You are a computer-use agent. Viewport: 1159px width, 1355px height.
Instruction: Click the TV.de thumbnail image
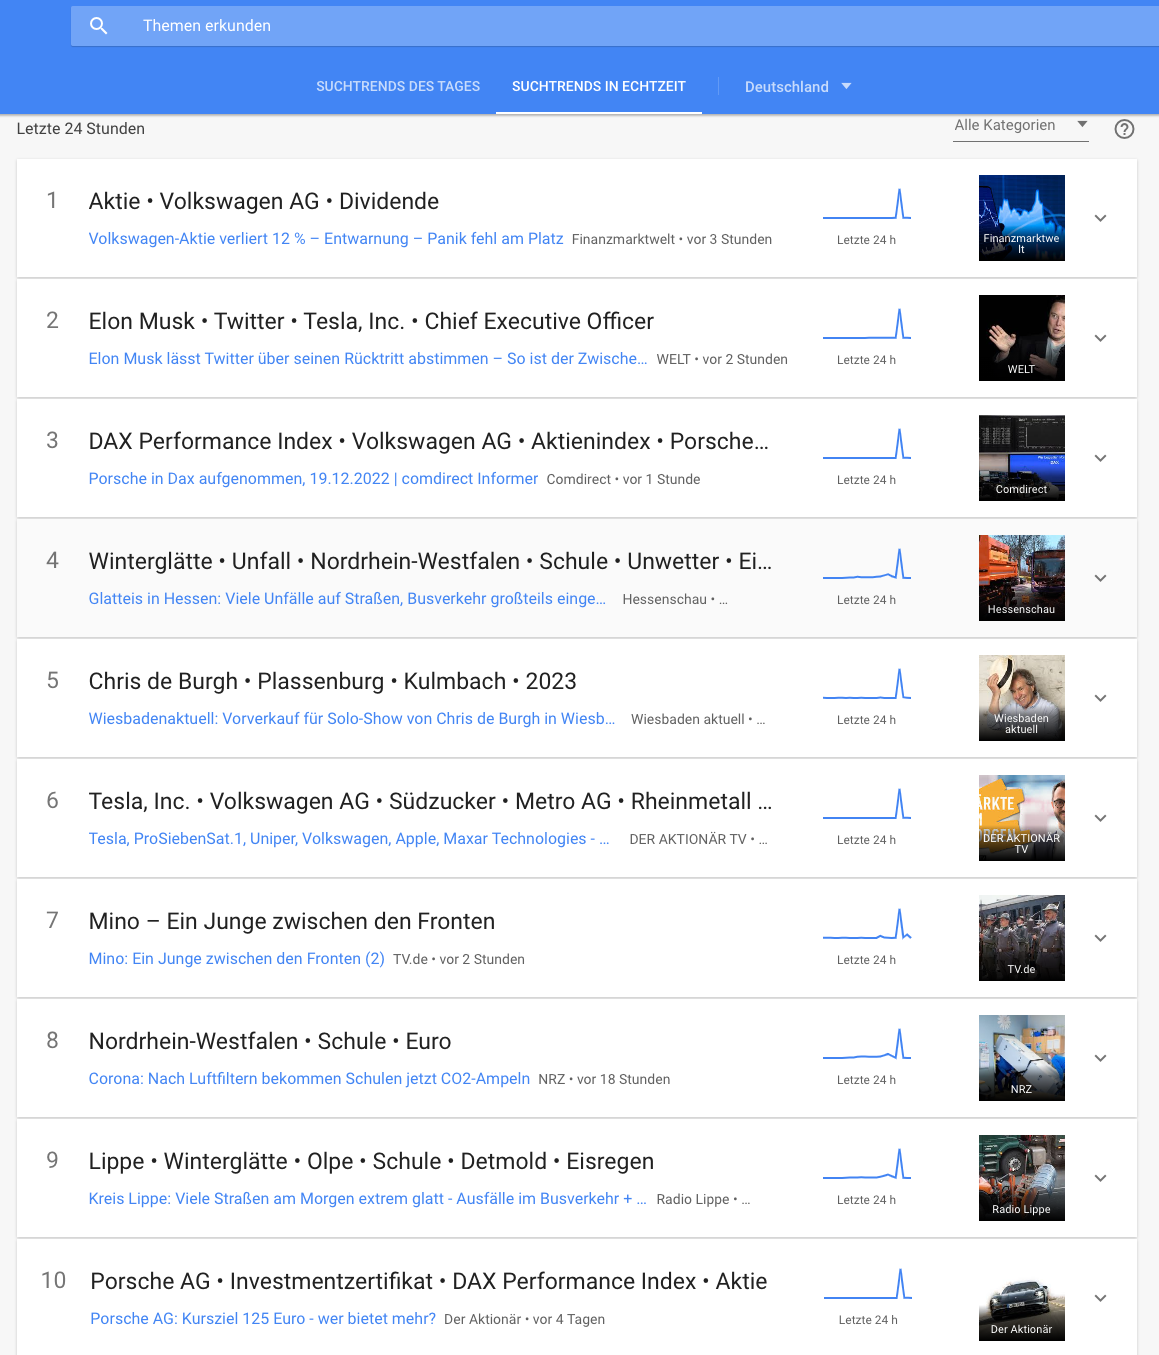(1022, 938)
